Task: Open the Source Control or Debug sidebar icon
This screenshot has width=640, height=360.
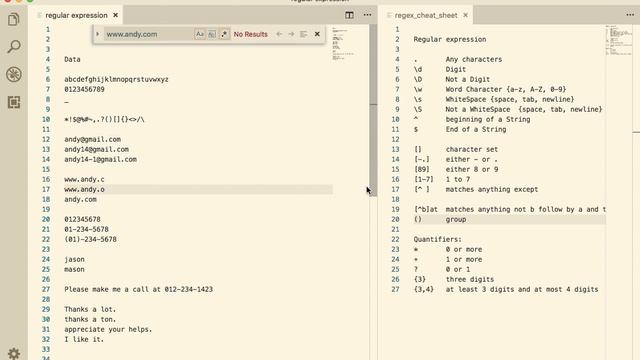Action: tap(13, 75)
